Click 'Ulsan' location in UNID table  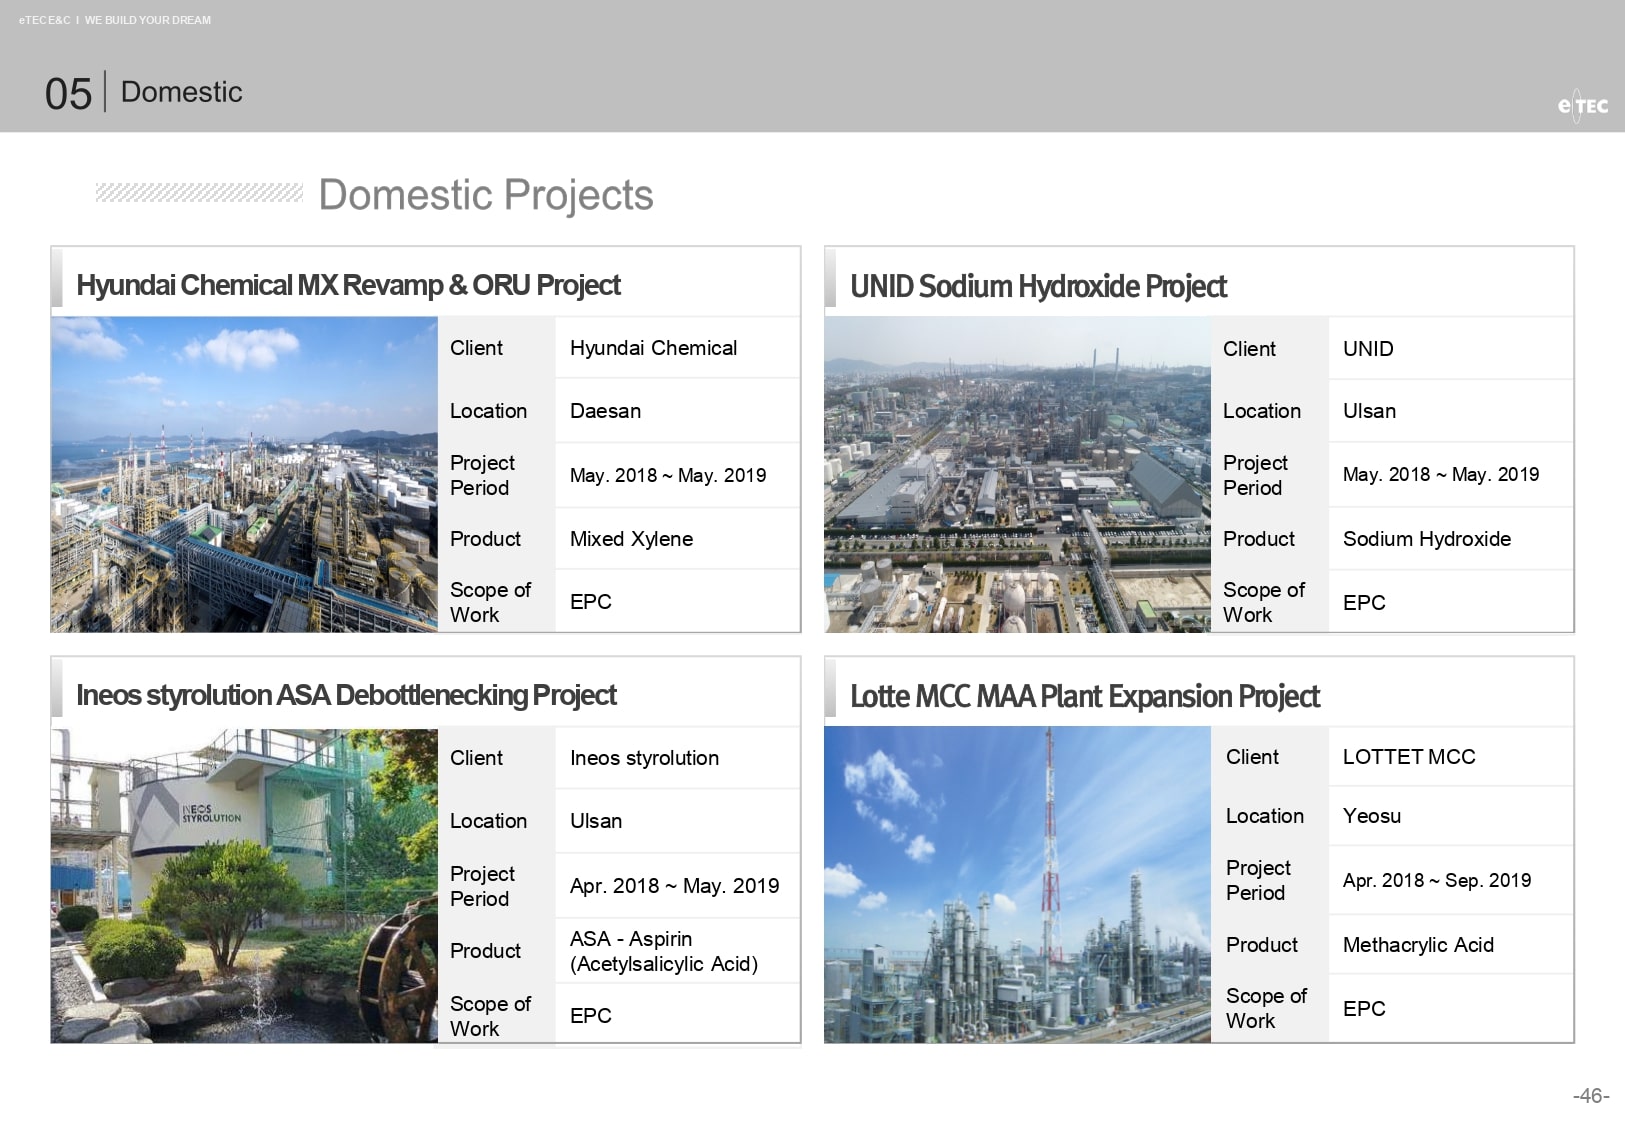pyautogui.click(x=1369, y=411)
